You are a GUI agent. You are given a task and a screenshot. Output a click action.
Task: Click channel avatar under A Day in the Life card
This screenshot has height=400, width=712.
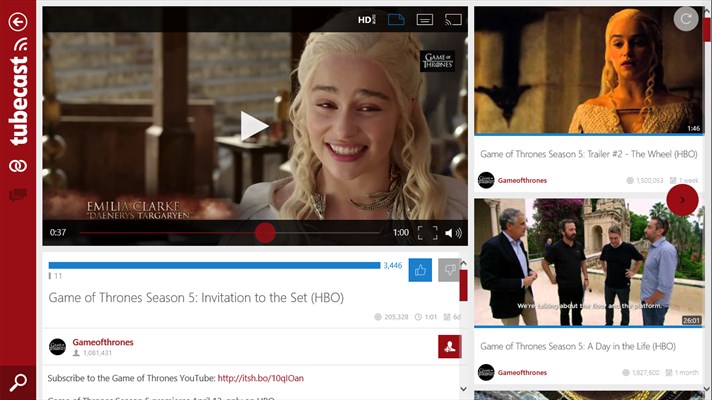coord(486,372)
